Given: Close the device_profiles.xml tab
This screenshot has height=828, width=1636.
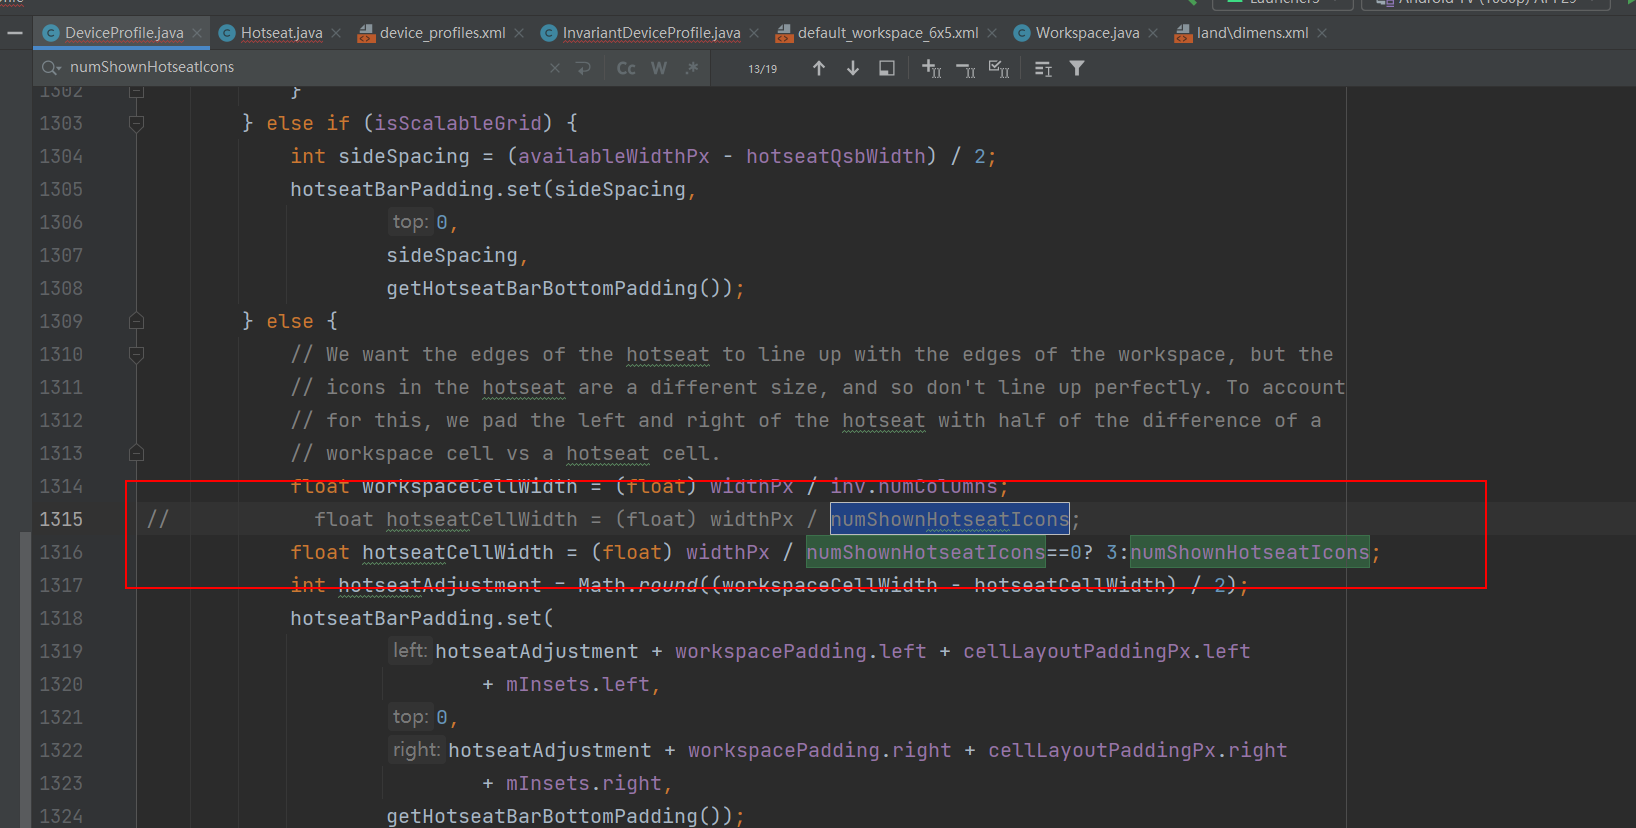Looking at the screenshot, I should [x=519, y=33].
